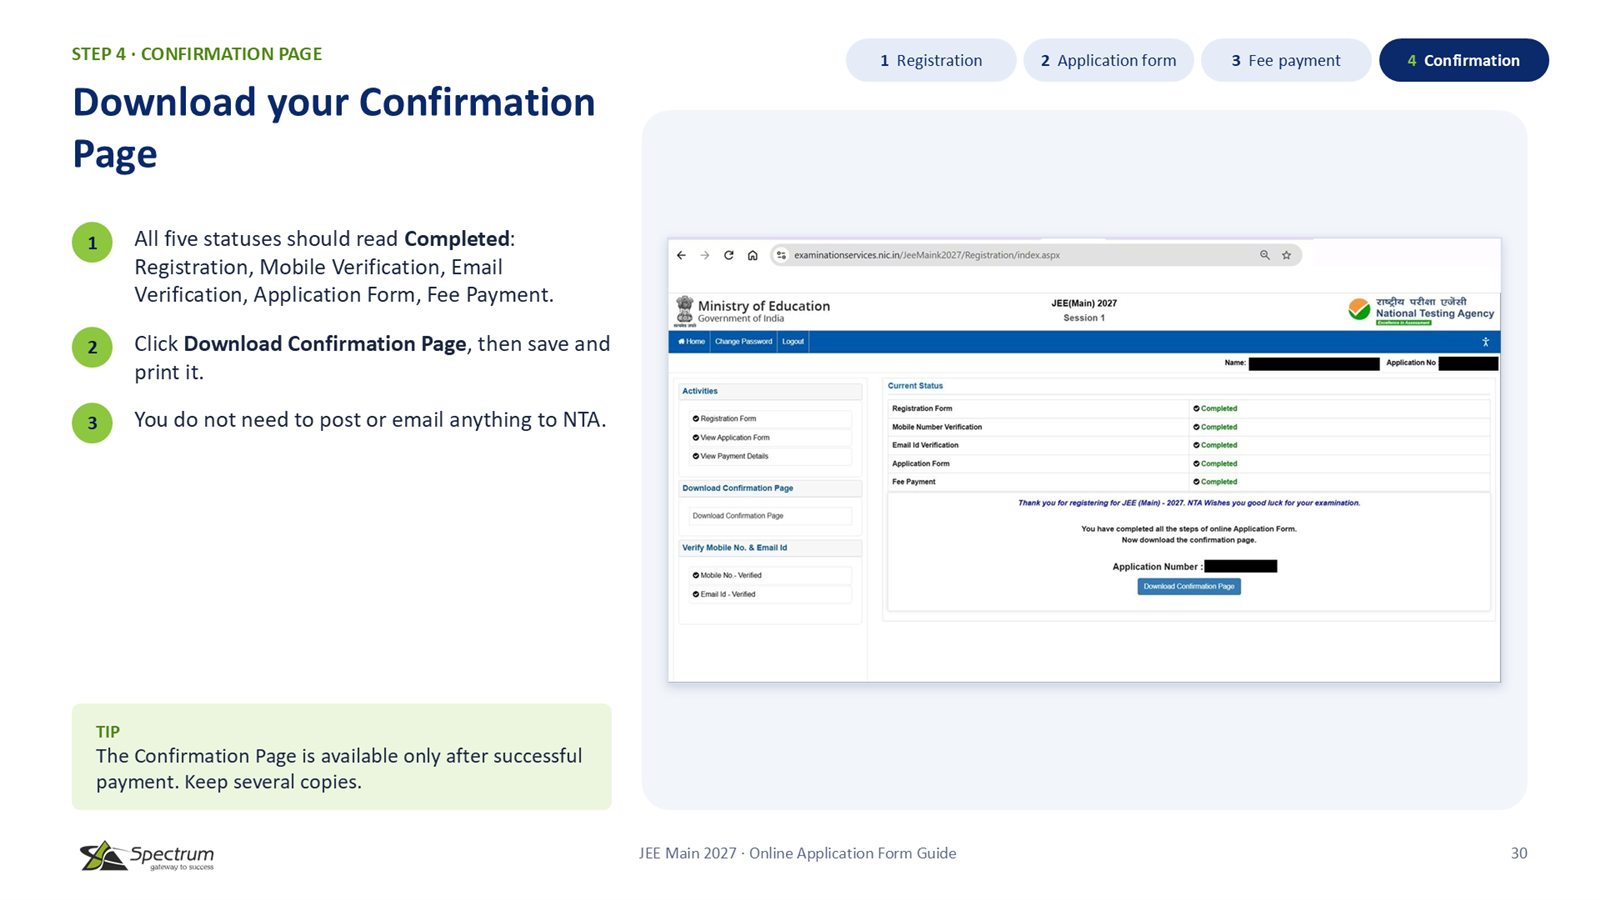This screenshot has width=1600, height=900.
Task: Click Completed status for Mobile Number Verification
Action: tap(1215, 427)
